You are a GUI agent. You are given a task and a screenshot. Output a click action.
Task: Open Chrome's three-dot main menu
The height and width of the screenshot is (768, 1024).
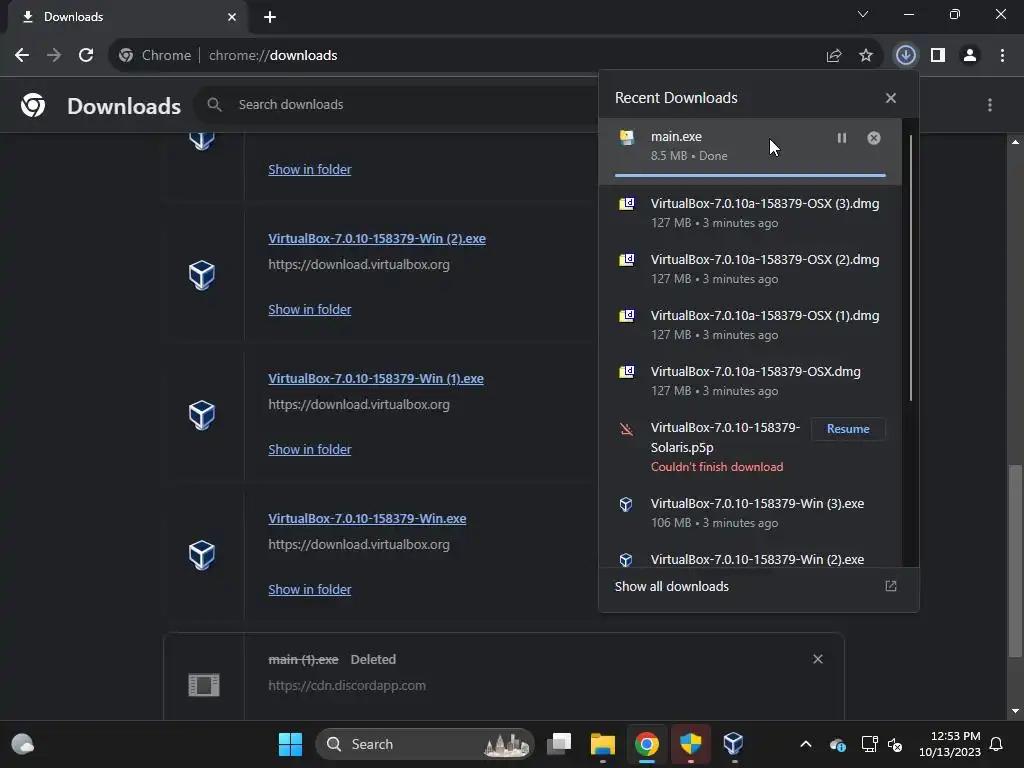pyautogui.click(x=1002, y=56)
